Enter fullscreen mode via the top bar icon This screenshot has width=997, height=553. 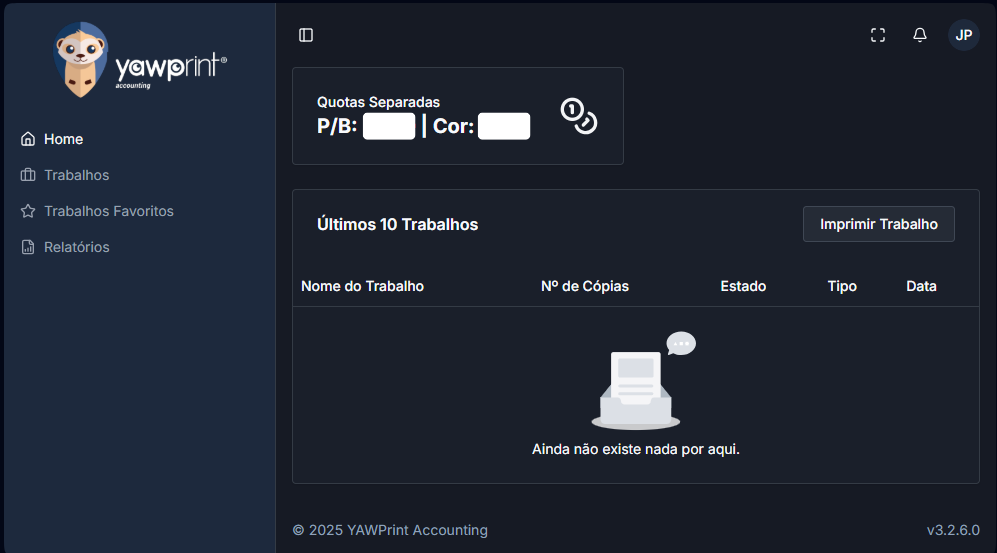coord(878,35)
